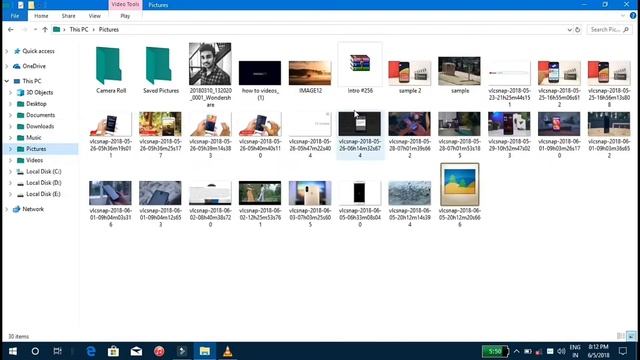The image size is (640, 360).
Task: Show hidden tray icons chevron
Action: pyautogui.click(x=516, y=351)
